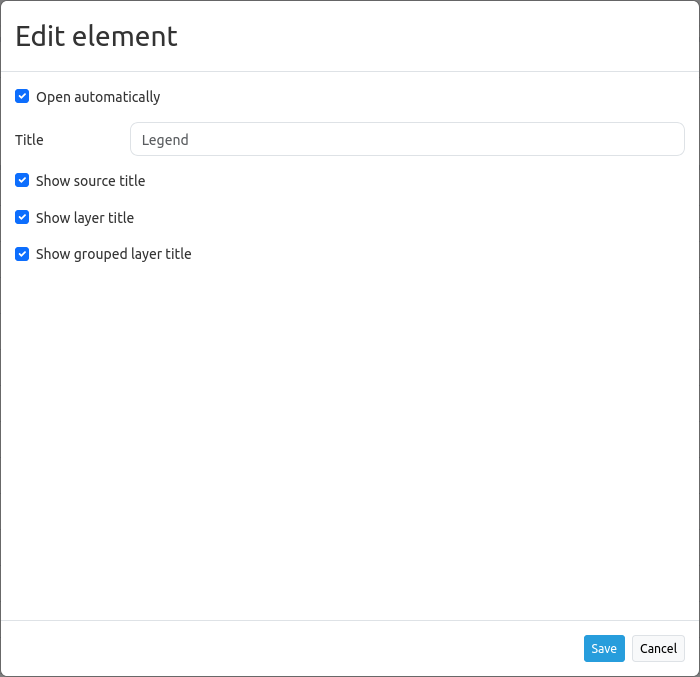Focus the Title text input field
This screenshot has width=700, height=677.
click(x=407, y=139)
